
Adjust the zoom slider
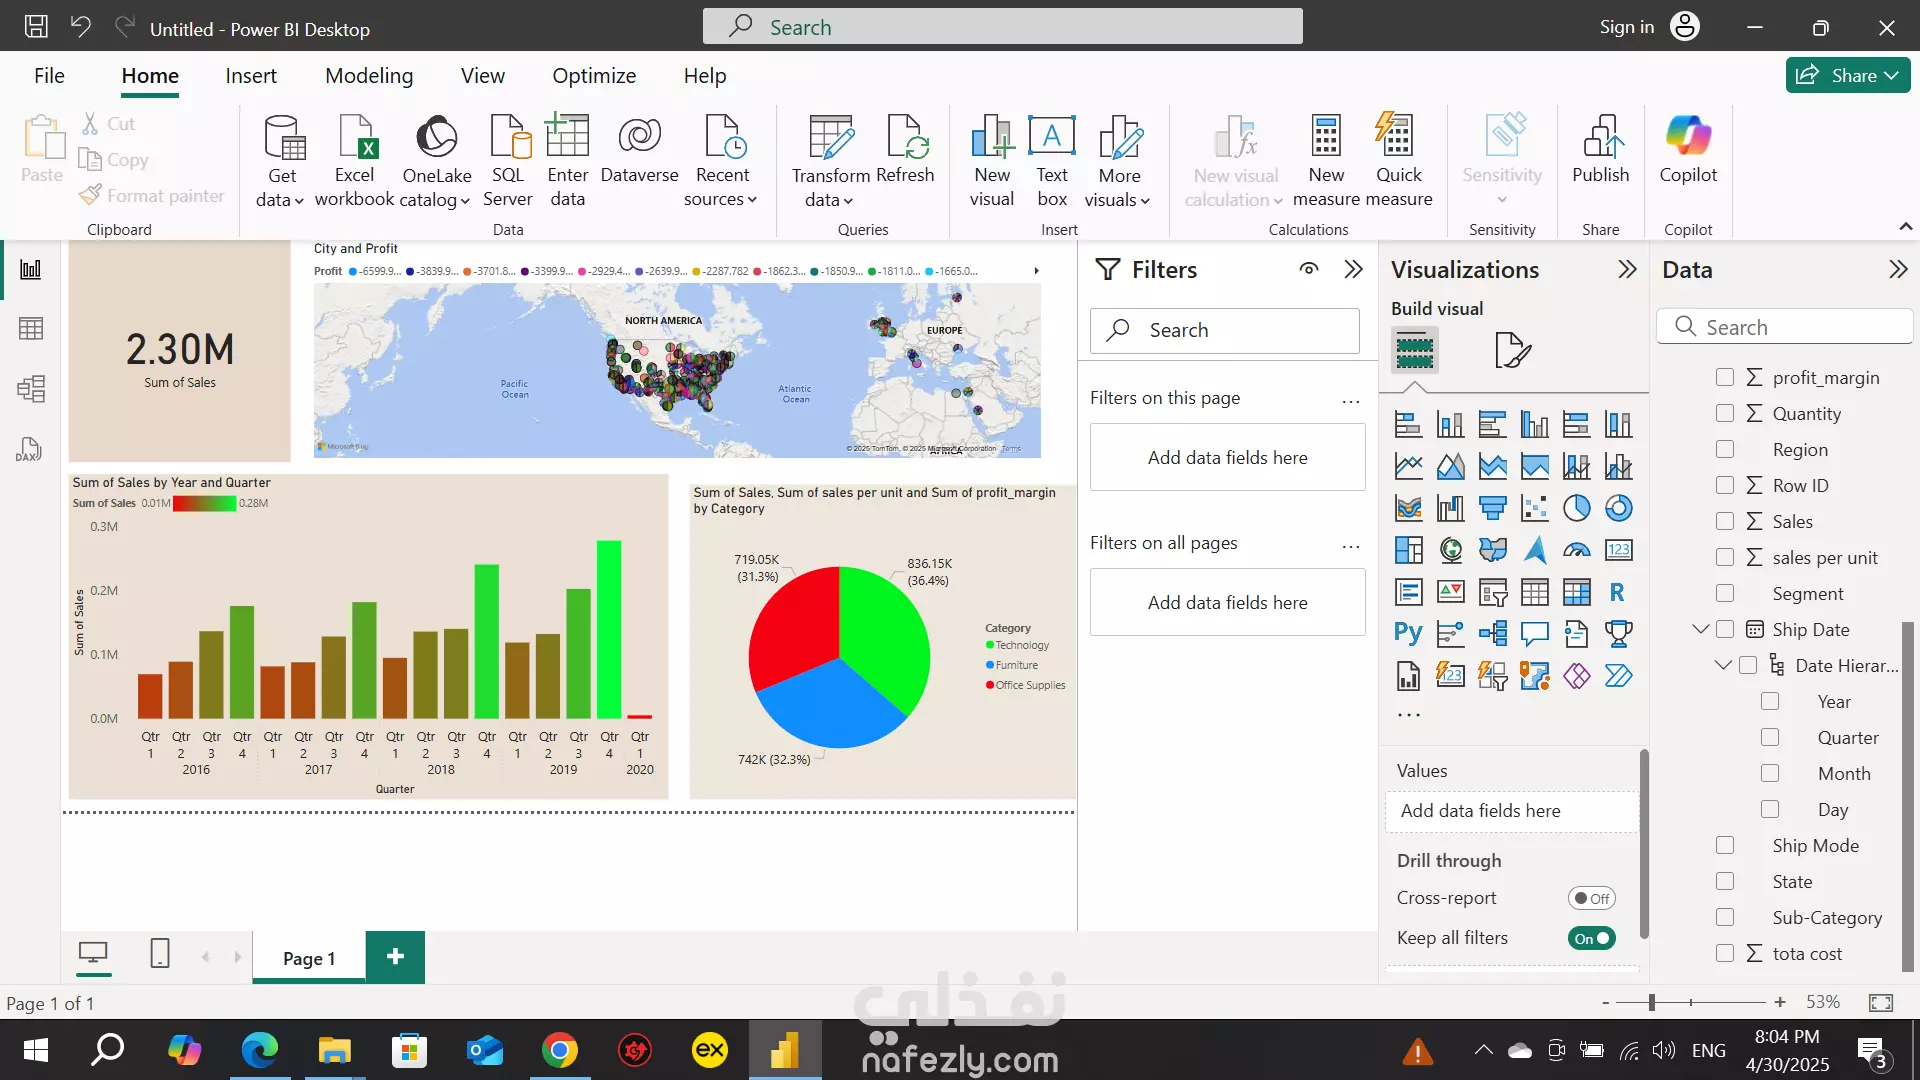[x=1652, y=1002]
